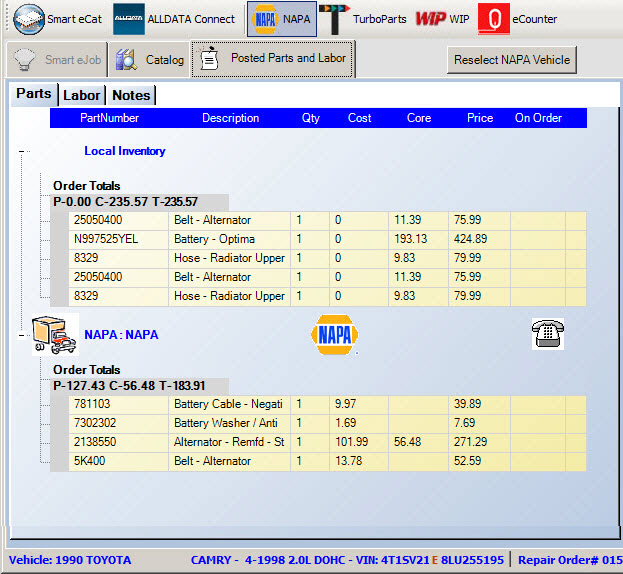Click the PartNumber column header

(109, 118)
